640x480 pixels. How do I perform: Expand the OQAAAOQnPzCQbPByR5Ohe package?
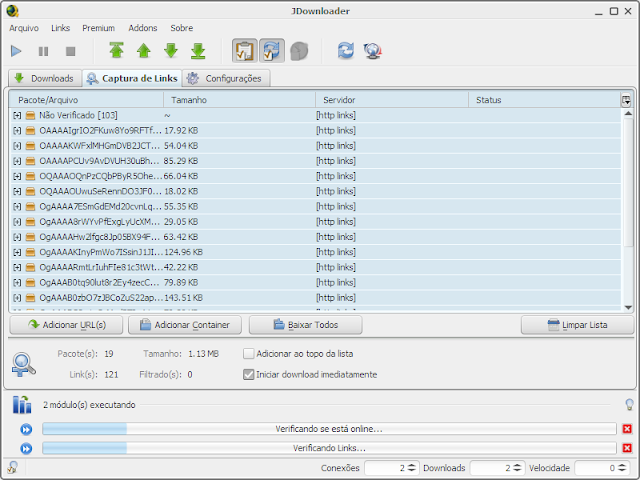[17, 176]
